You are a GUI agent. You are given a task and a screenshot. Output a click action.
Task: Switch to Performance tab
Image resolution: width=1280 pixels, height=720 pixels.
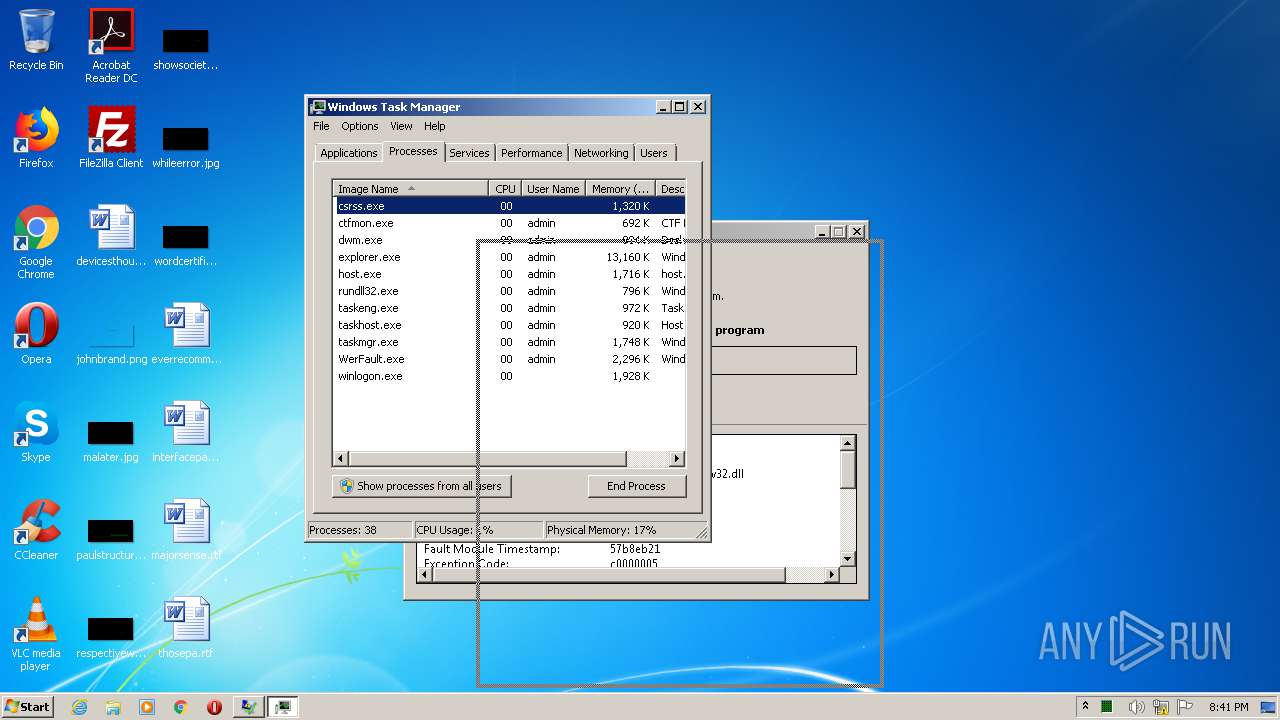[531, 153]
